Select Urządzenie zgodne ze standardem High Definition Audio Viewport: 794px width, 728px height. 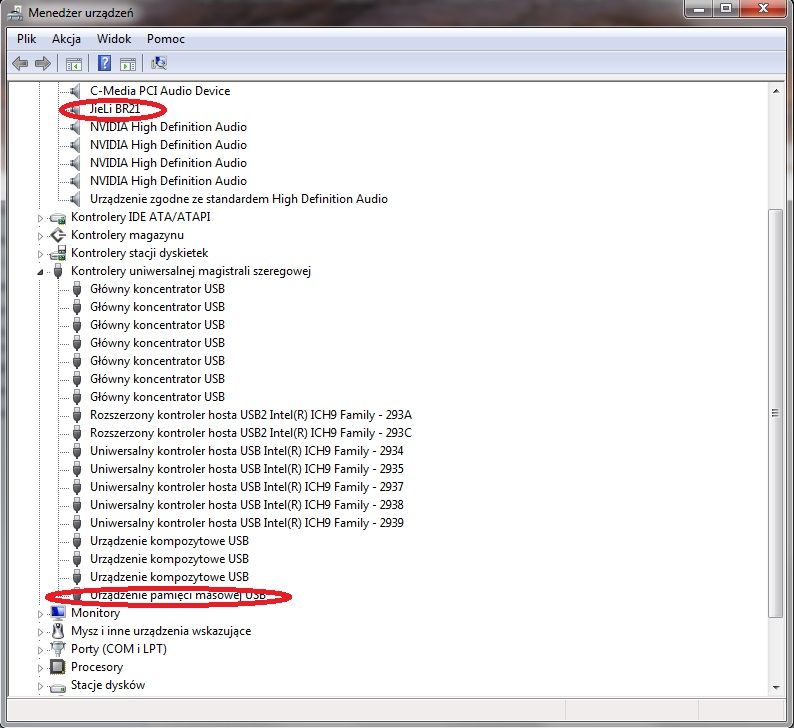click(239, 199)
